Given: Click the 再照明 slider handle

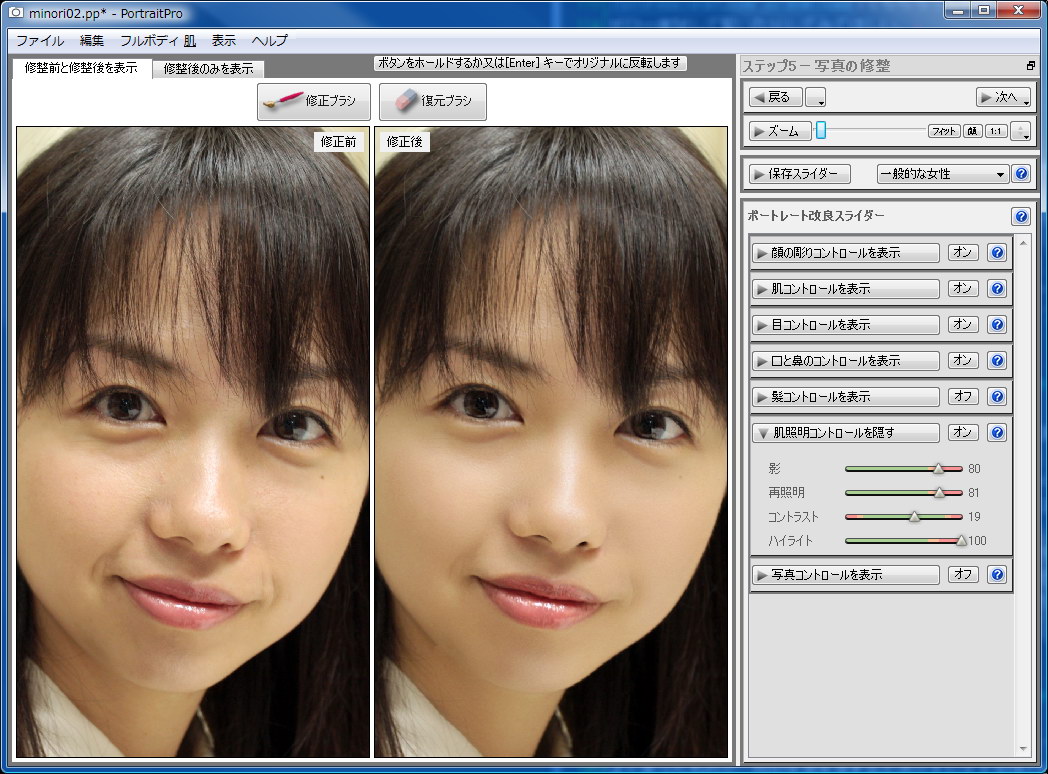Looking at the screenshot, I should click(x=939, y=493).
